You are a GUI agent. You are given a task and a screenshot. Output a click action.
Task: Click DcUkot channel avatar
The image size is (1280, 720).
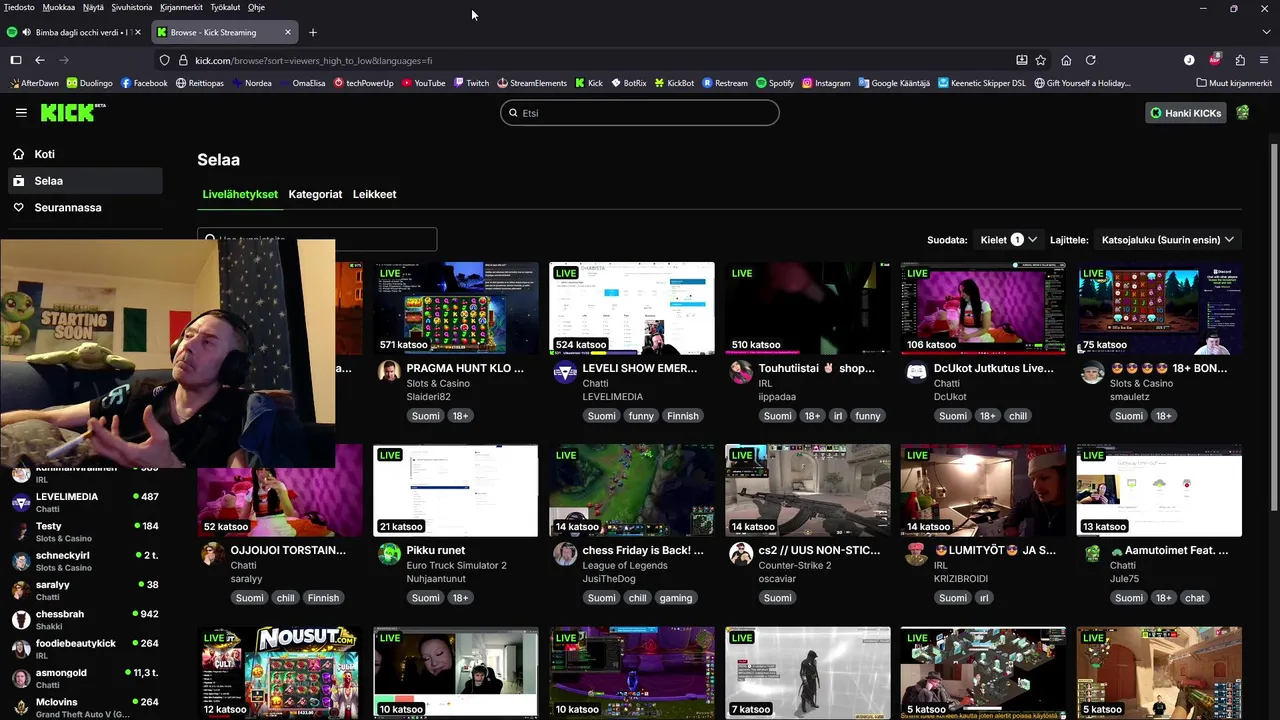tap(916, 372)
